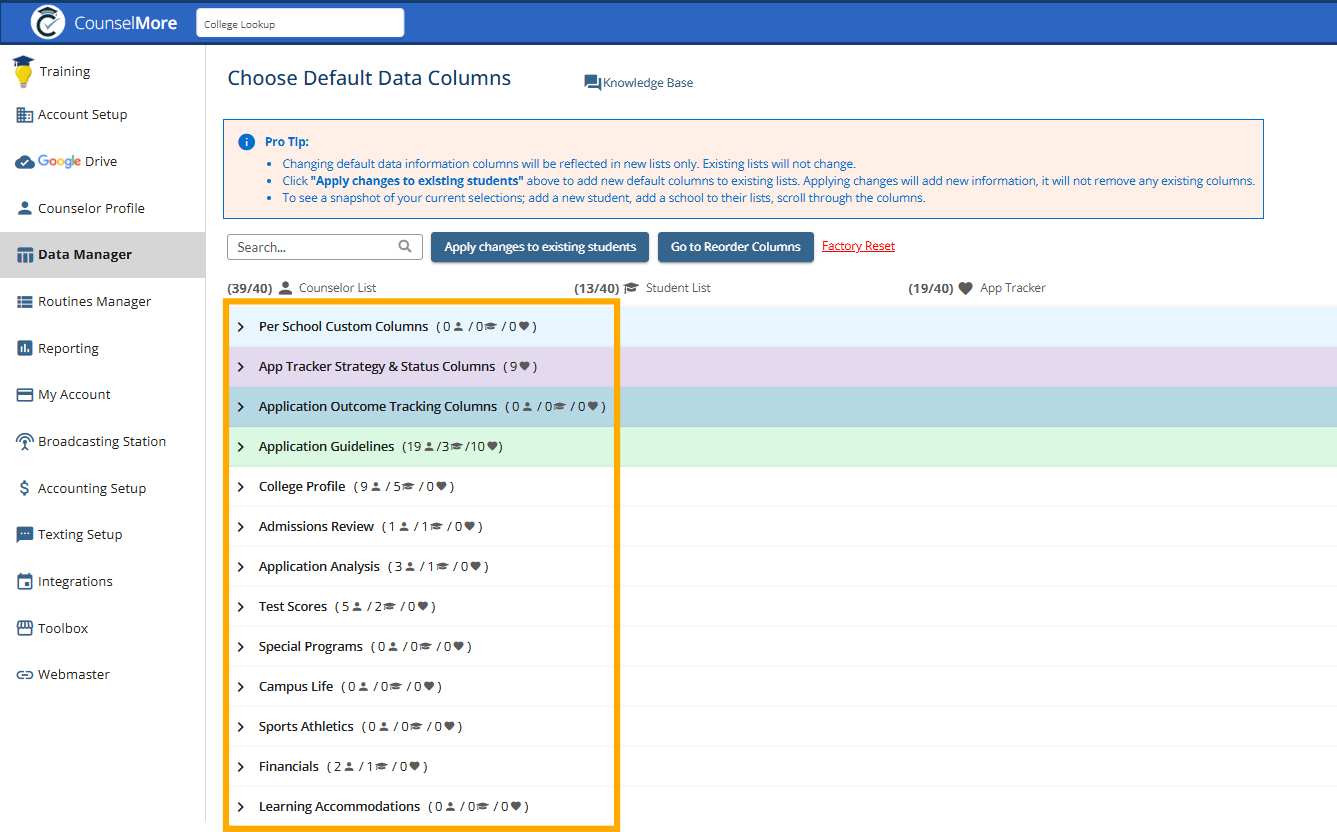Screen dimensions: 1337x832
Task: Click the search magnifier icon
Action: point(405,246)
